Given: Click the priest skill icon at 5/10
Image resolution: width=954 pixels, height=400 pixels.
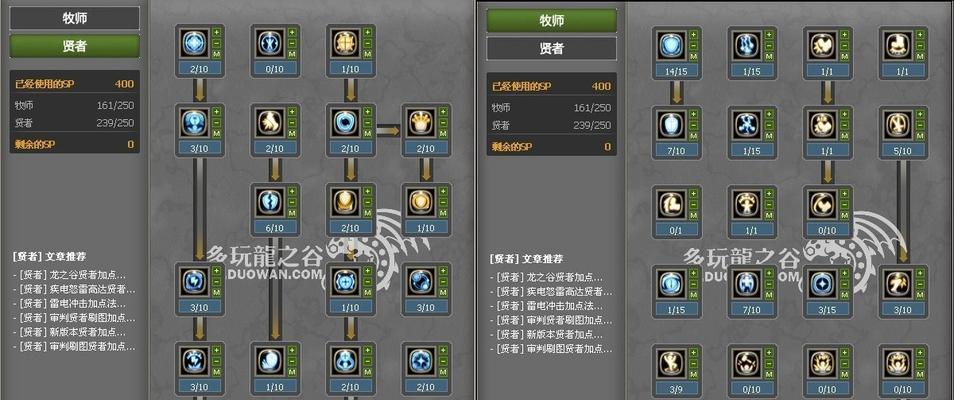Looking at the screenshot, I should (897, 124).
